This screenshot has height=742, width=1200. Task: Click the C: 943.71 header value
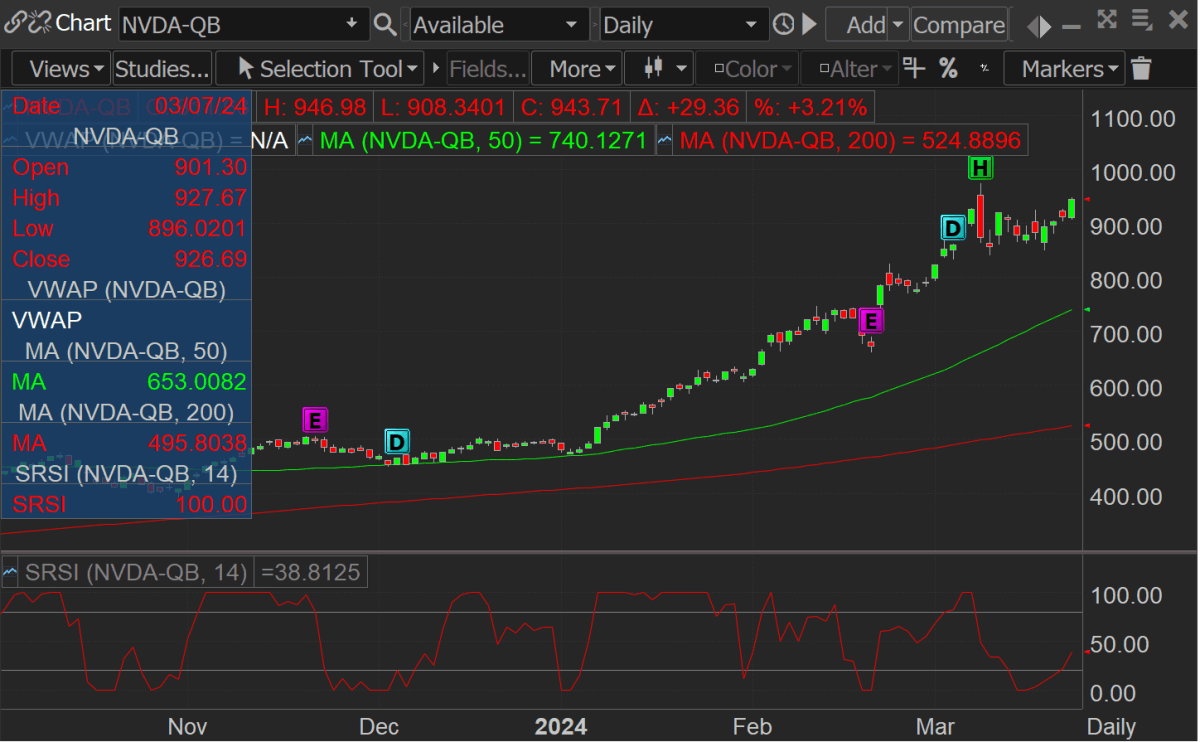[x=572, y=106]
